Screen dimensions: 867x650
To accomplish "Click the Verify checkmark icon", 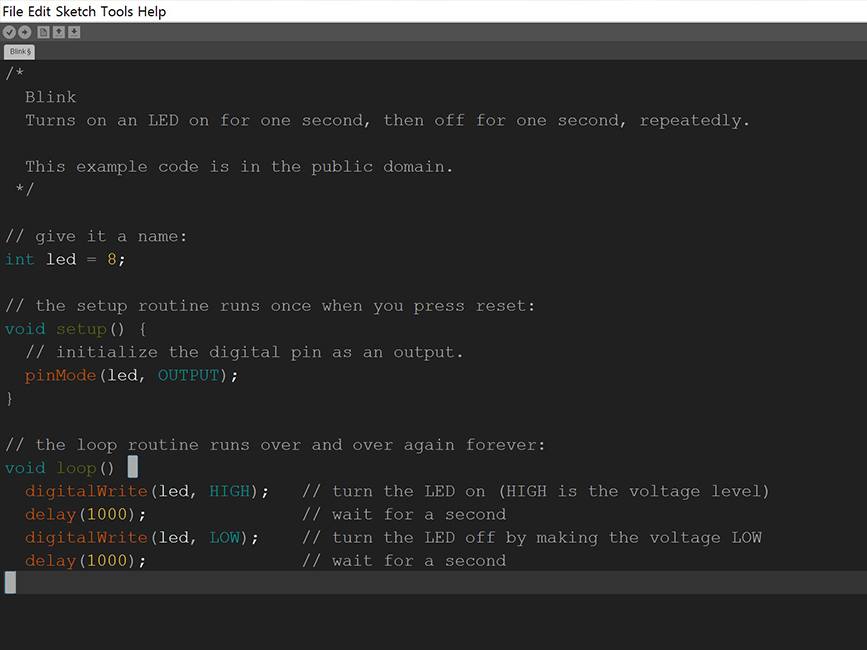I will (x=9, y=32).
